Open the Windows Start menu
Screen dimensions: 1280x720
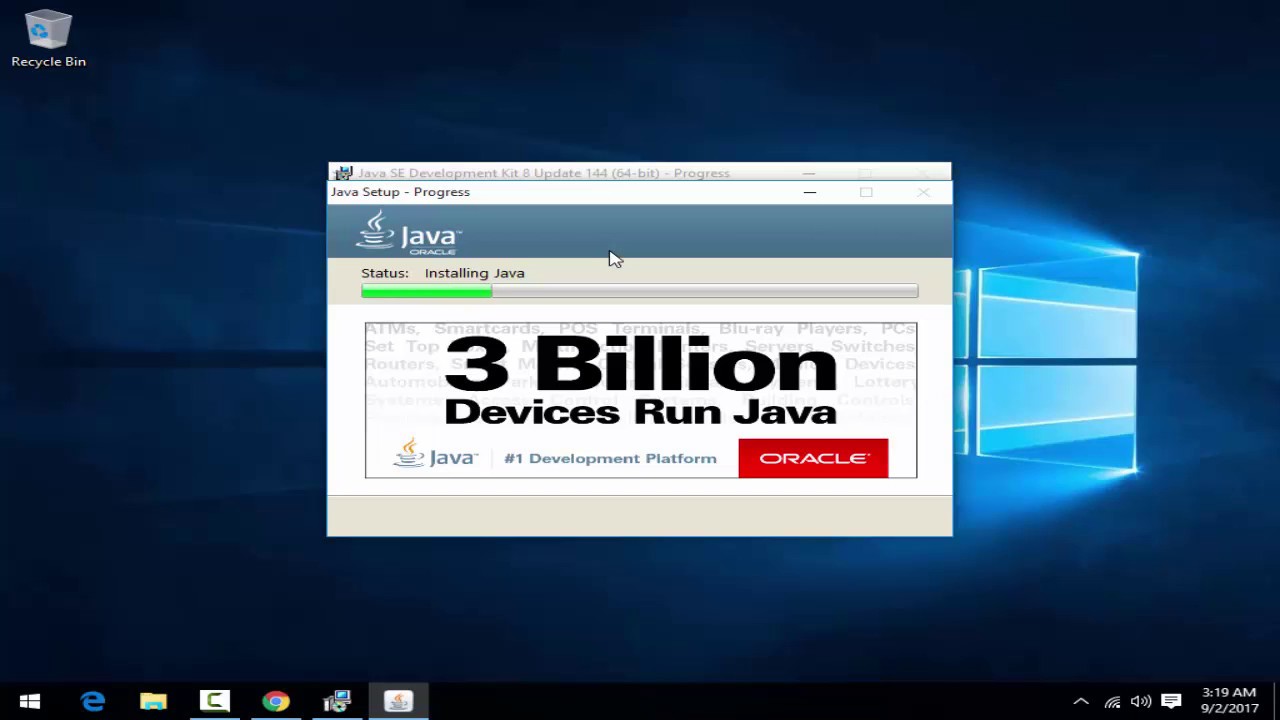(x=29, y=702)
